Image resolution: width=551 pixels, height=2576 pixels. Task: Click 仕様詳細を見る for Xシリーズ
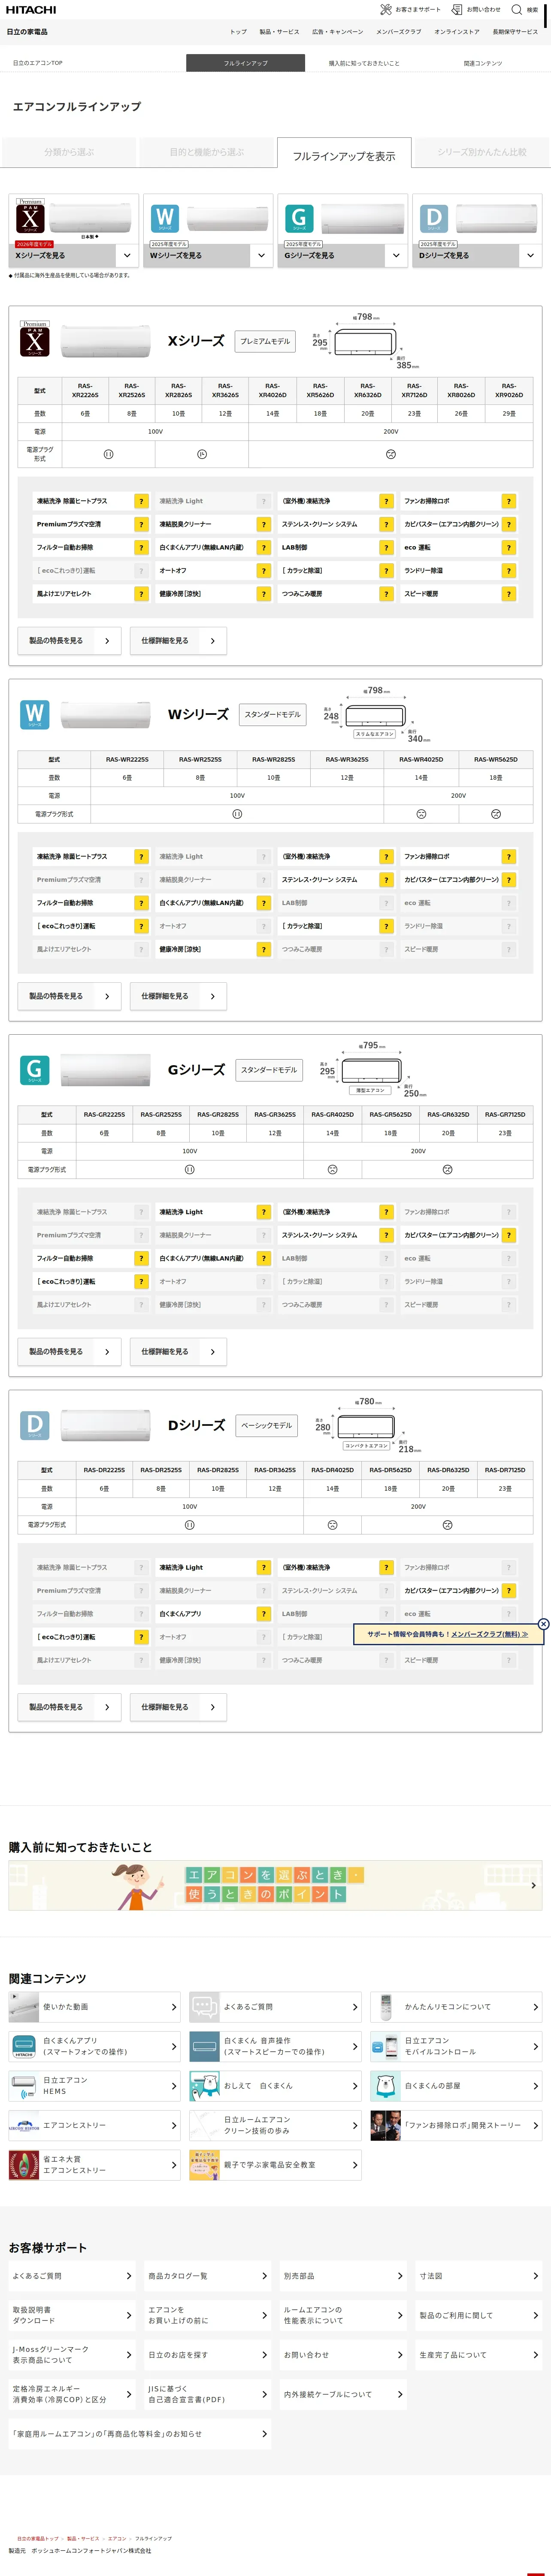point(178,641)
